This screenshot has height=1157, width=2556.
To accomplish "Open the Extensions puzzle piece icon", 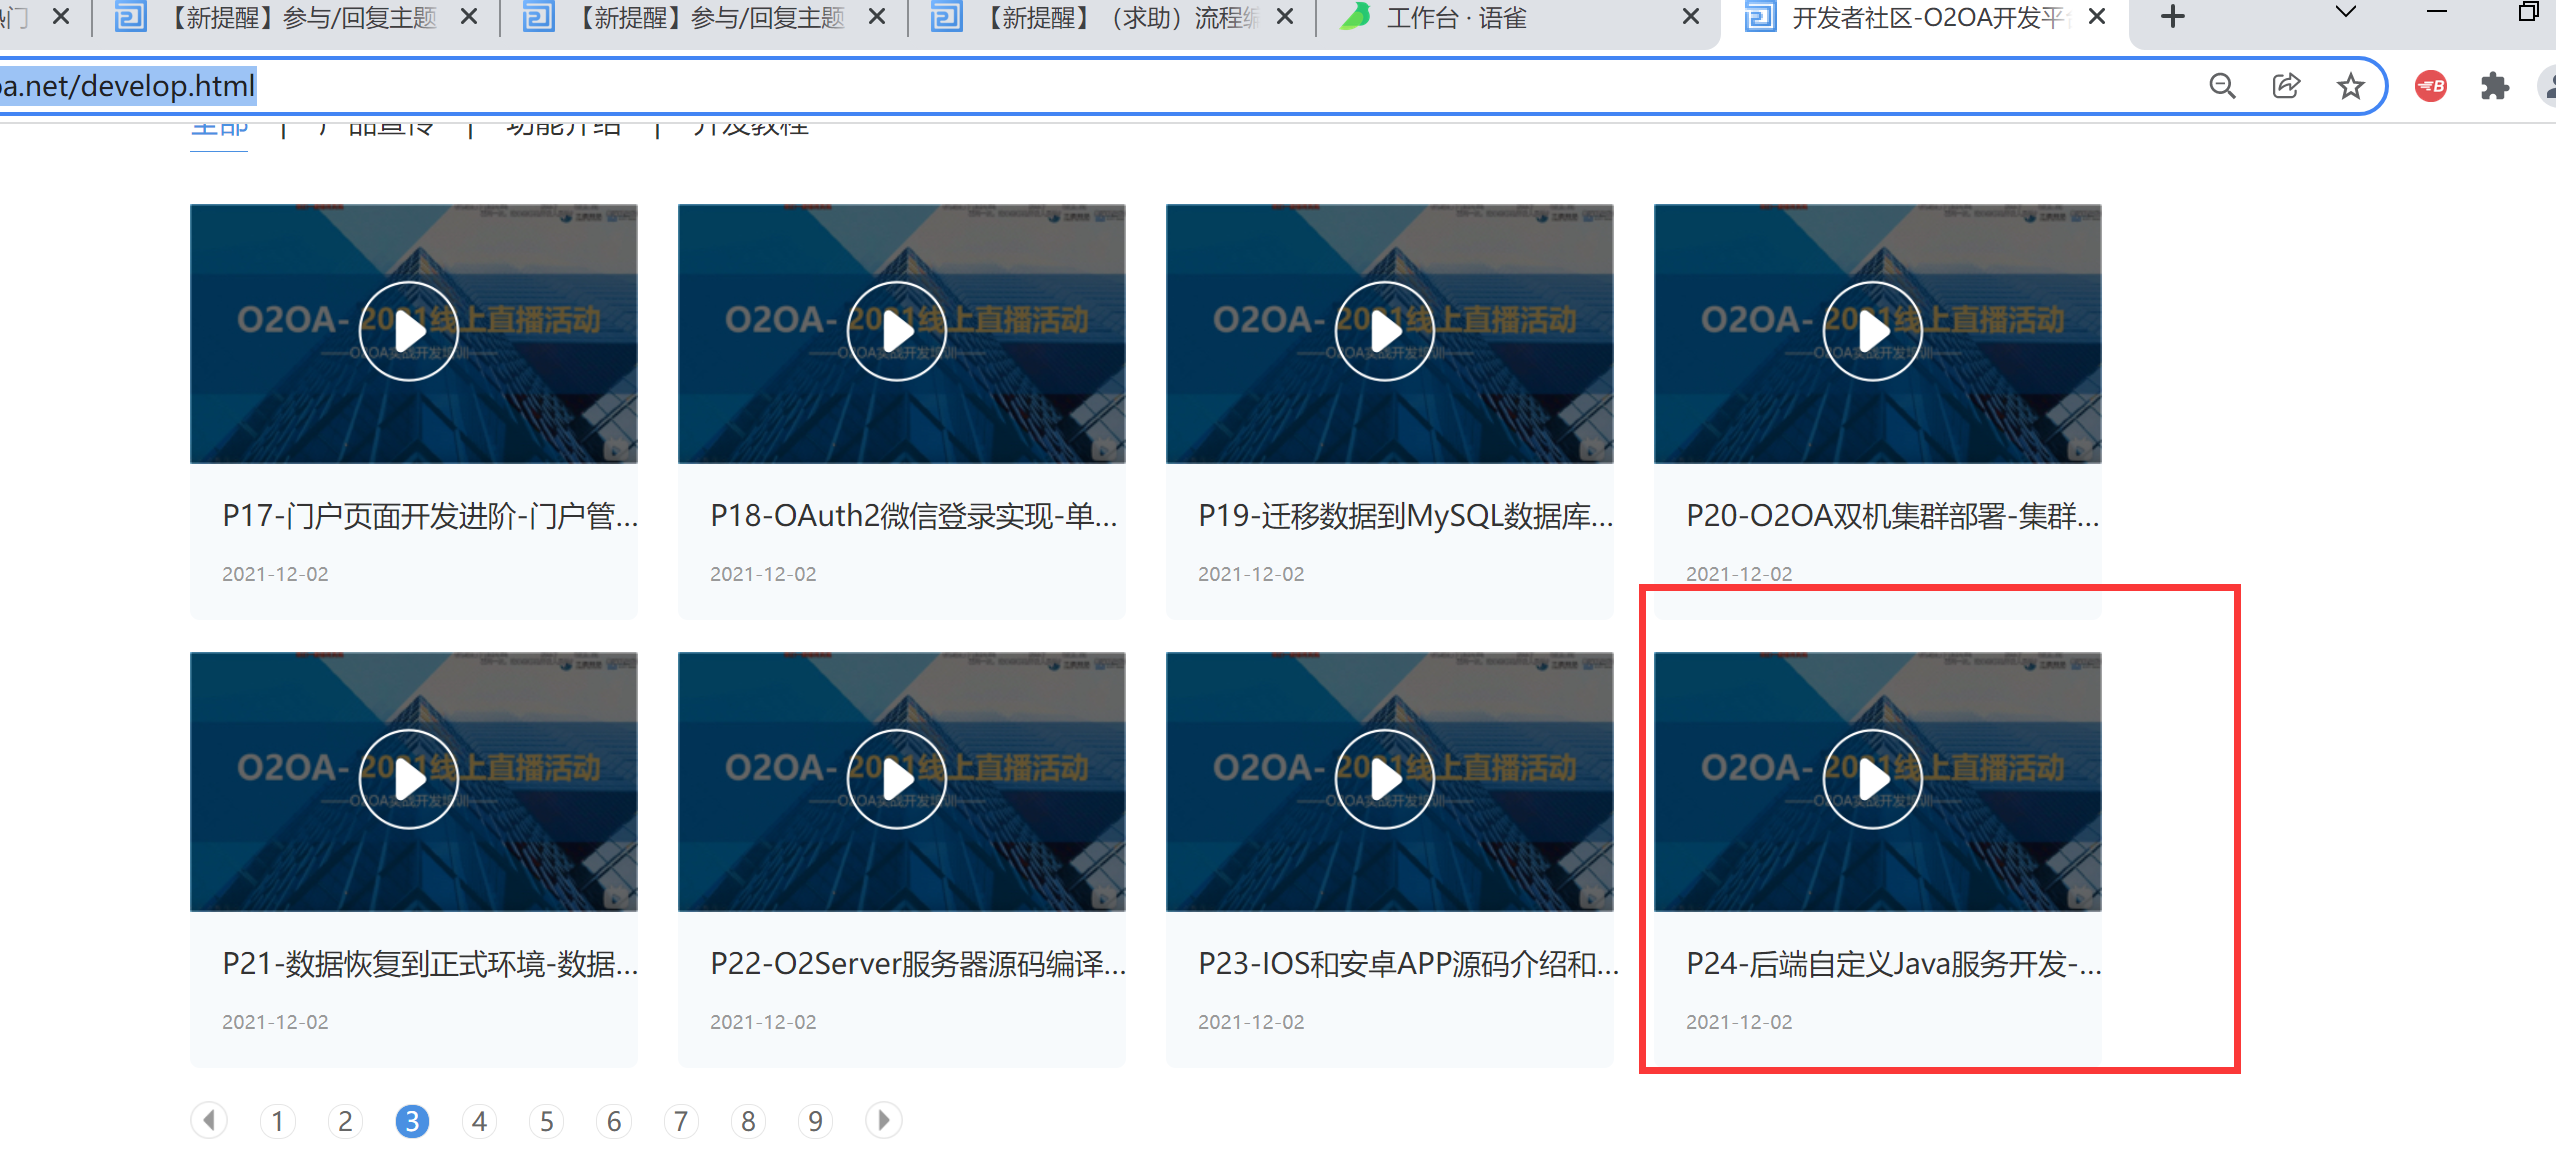I will tap(2495, 86).
